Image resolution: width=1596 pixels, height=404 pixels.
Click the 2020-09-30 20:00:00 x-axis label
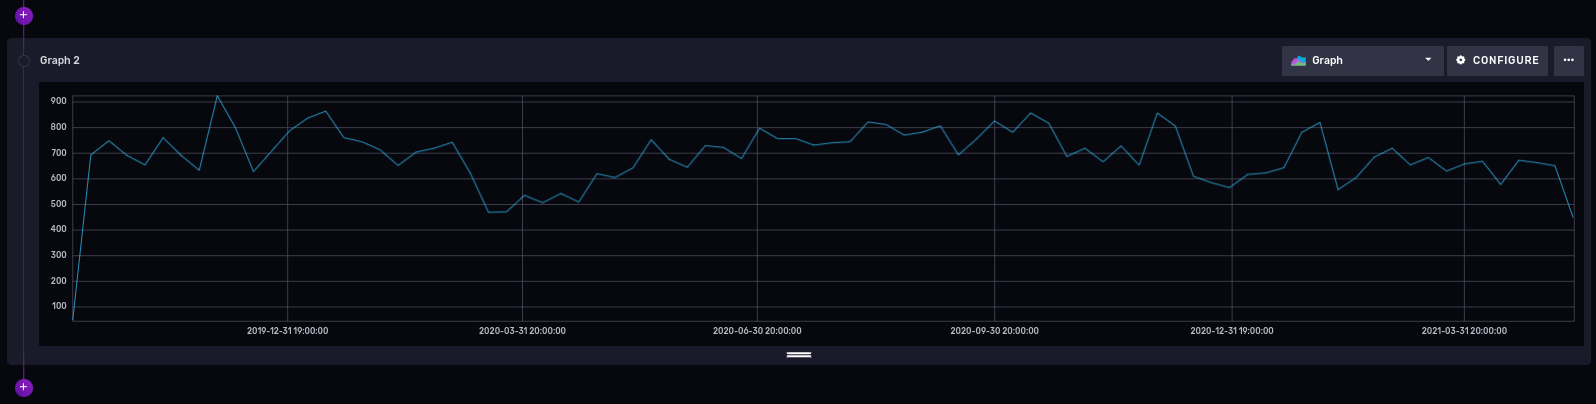pos(994,331)
